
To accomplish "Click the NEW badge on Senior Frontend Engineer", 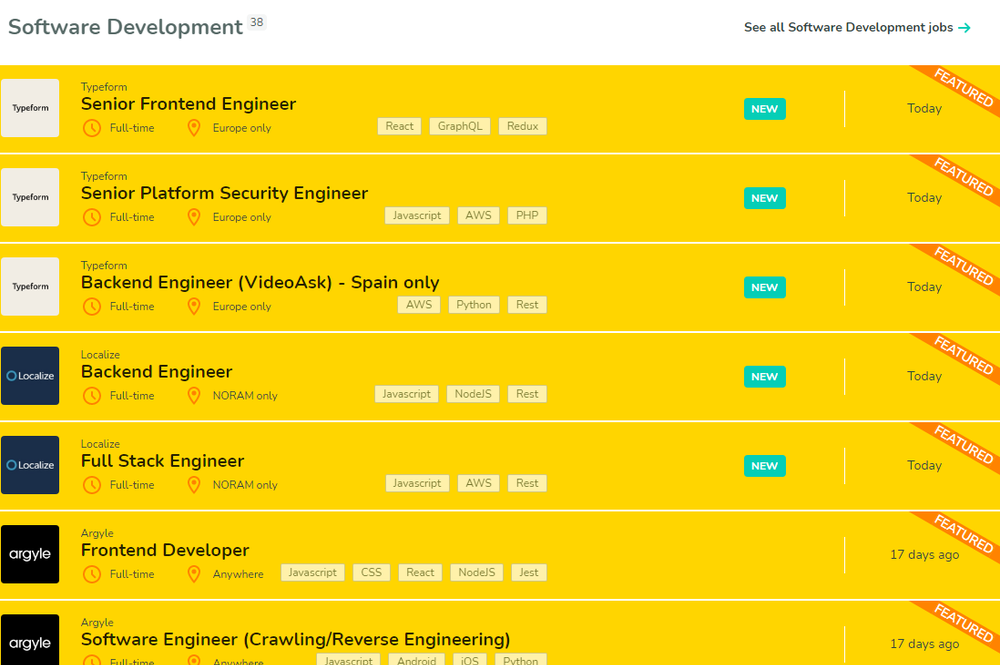I will click(765, 109).
